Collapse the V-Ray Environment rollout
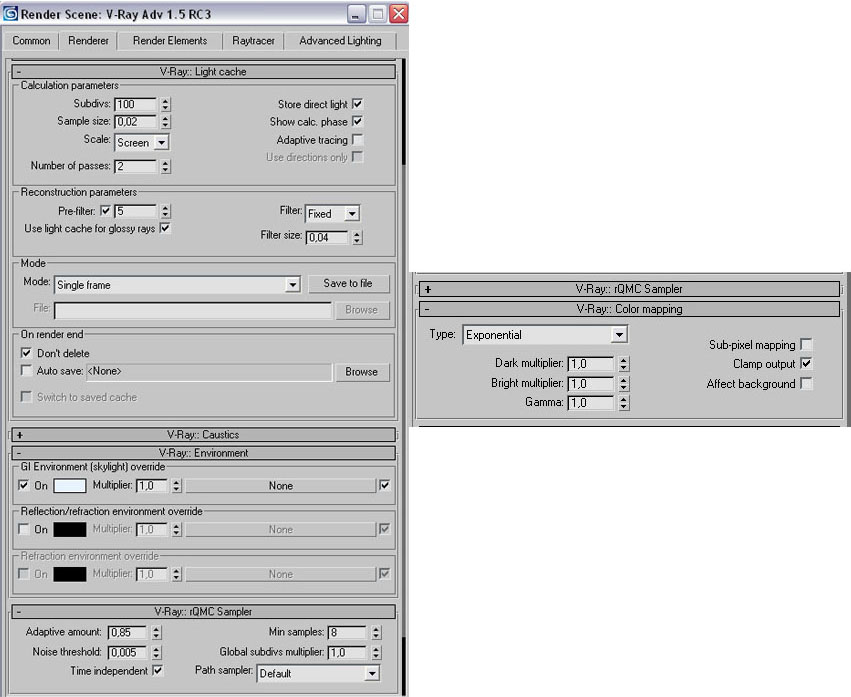This screenshot has width=851, height=697. [x=204, y=453]
